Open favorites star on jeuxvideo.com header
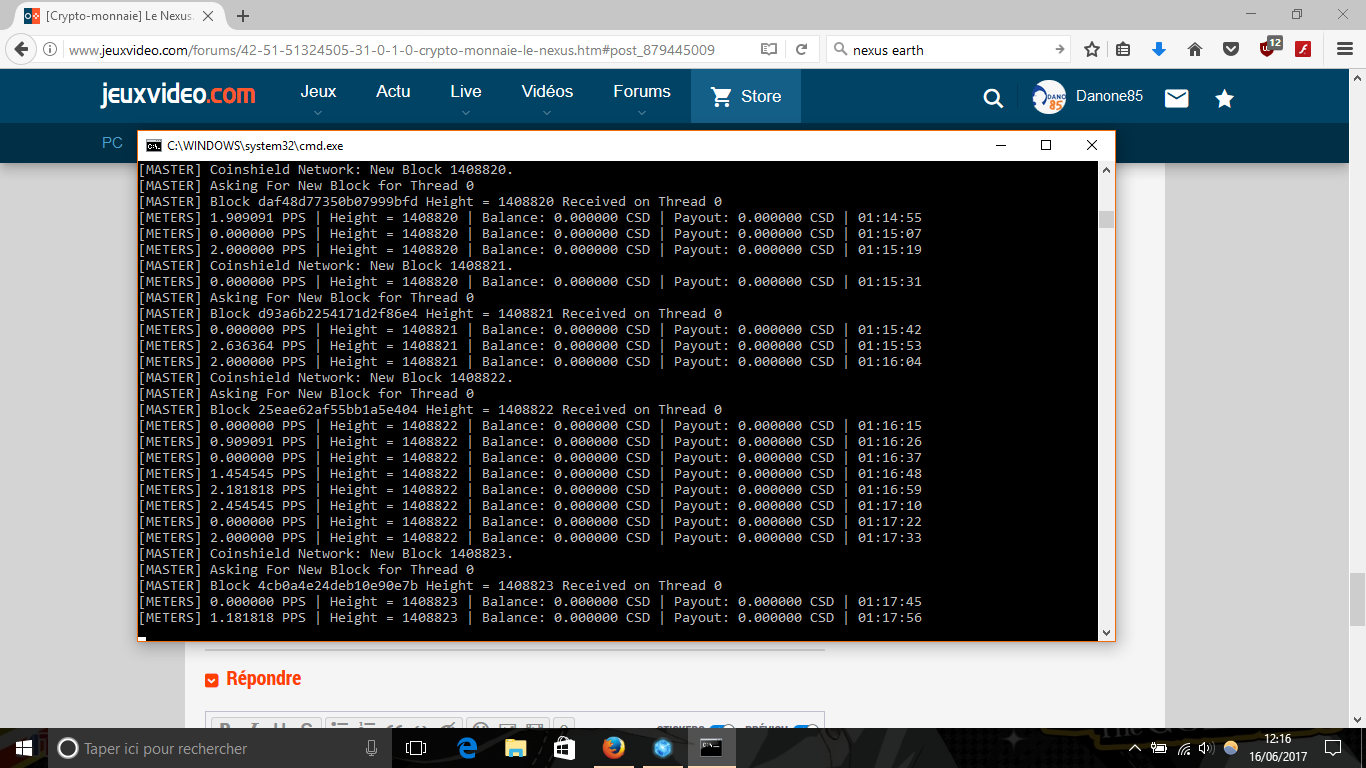Viewport: 1366px width, 768px height. pyautogui.click(x=1225, y=97)
